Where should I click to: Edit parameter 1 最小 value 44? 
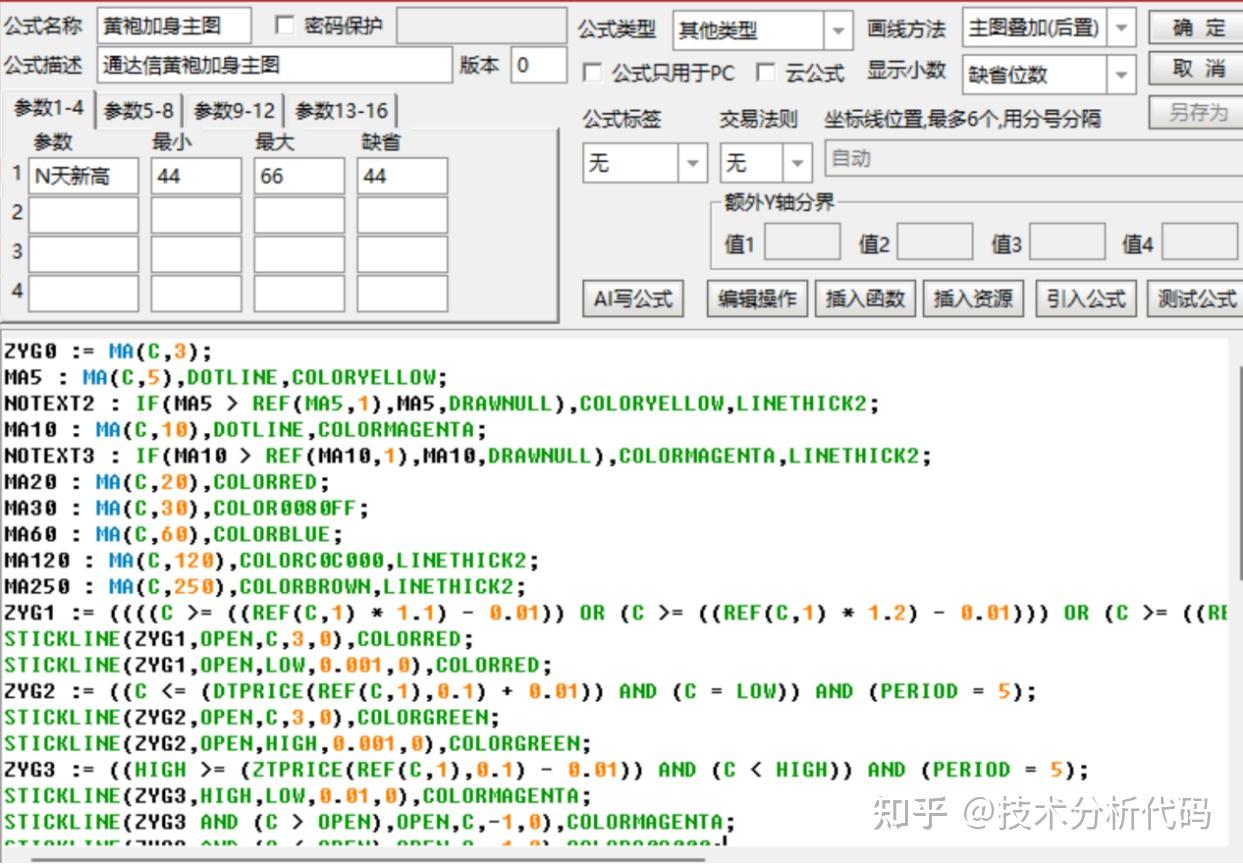(x=196, y=176)
